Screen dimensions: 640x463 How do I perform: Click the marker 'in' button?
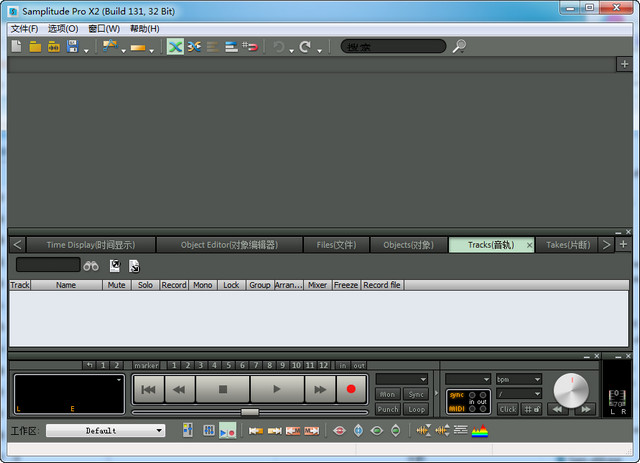click(342, 365)
